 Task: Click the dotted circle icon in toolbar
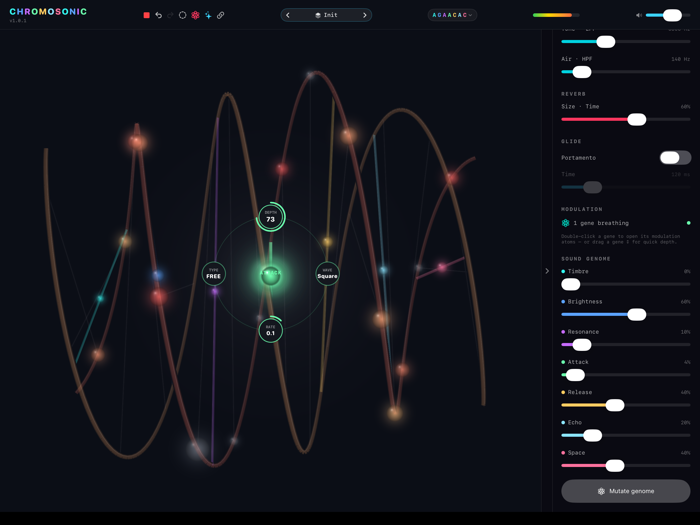pos(183,15)
